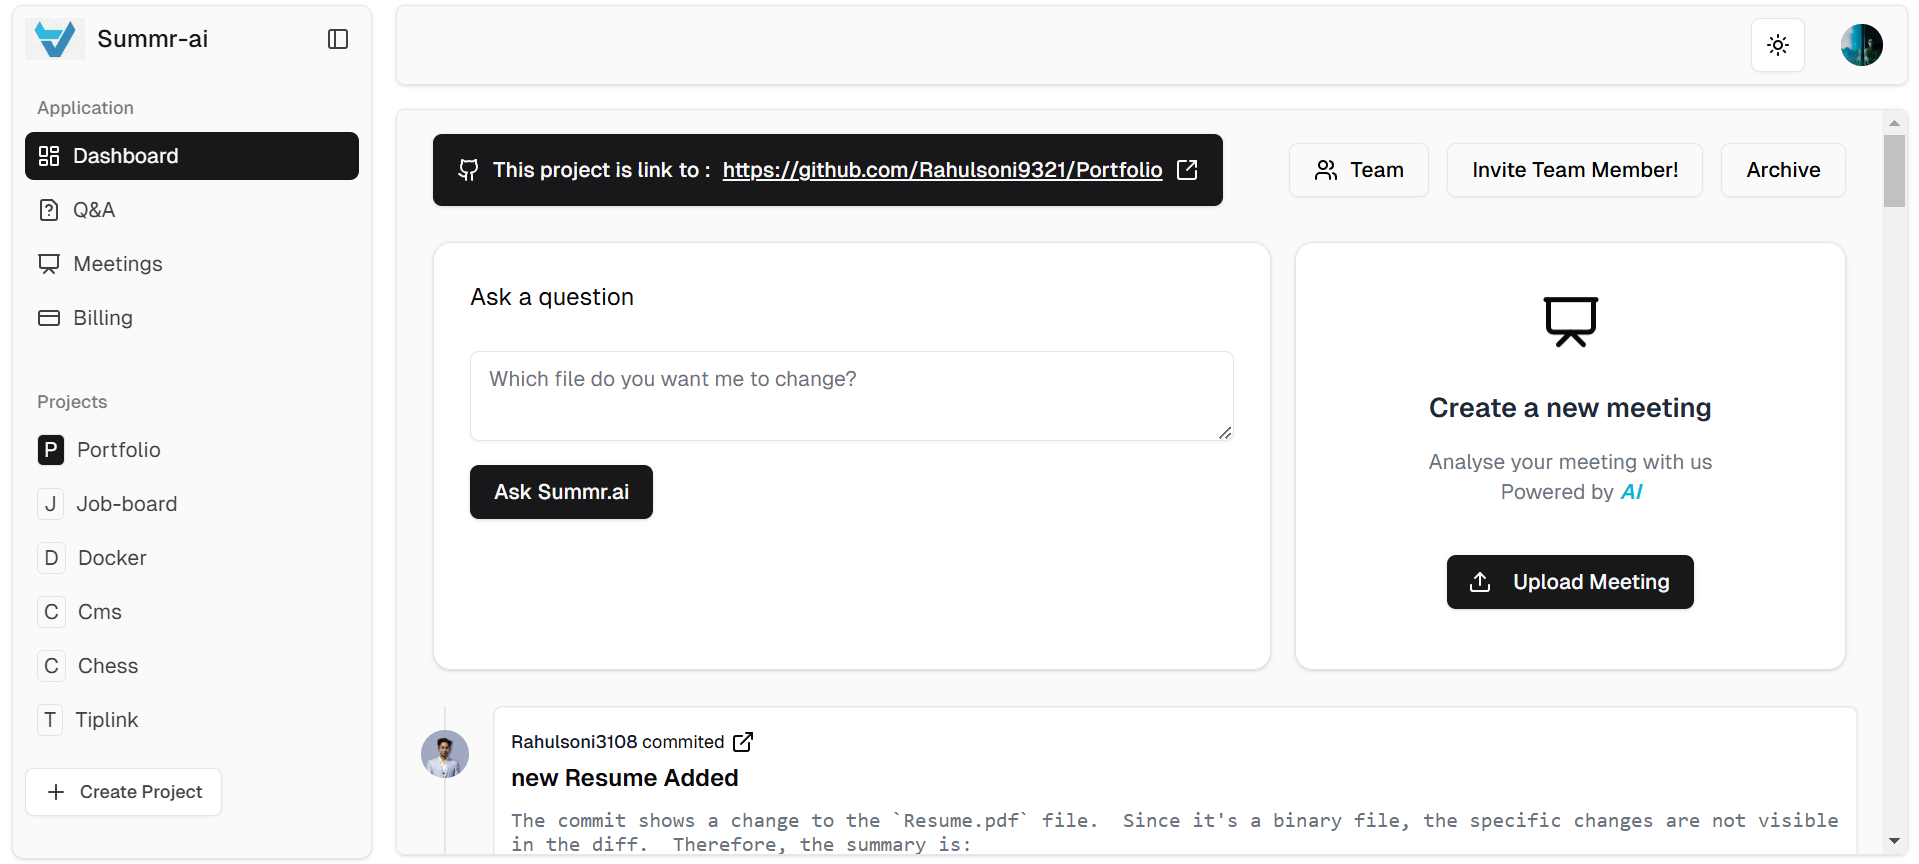Click Create Project button

pos(123,792)
